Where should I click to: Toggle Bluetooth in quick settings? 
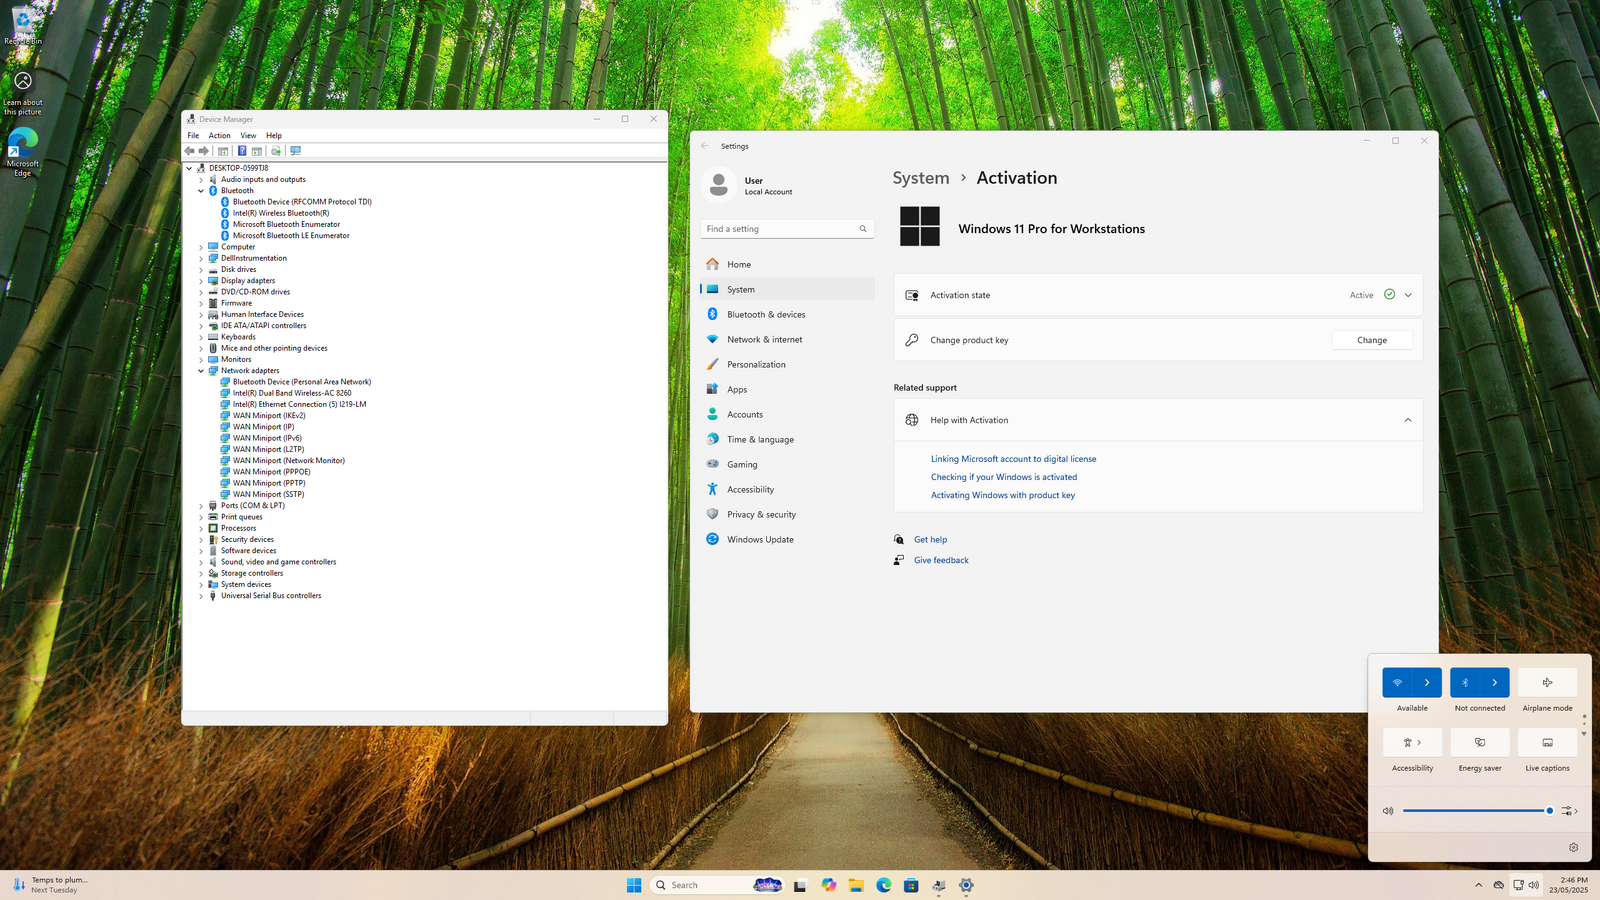(1465, 682)
